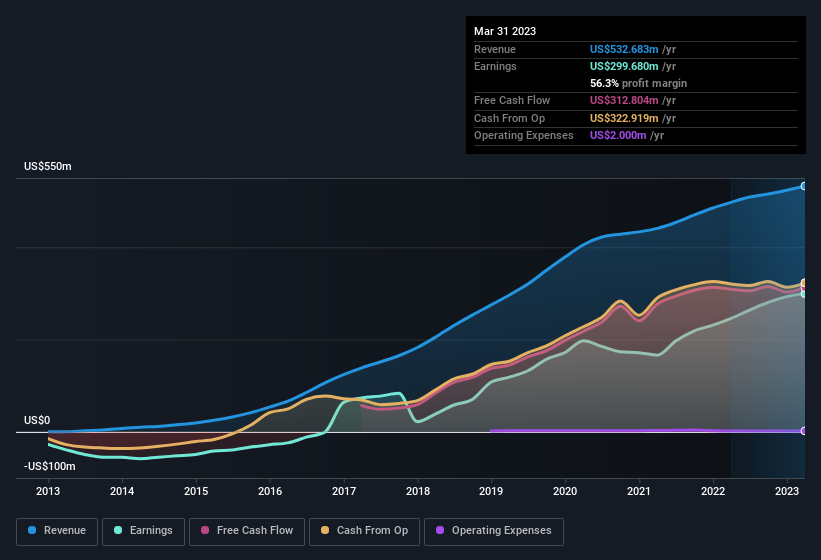Click the US$532.683m revenue value in tooltip
The height and width of the screenshot is (560, 821).
coord(624,49)
